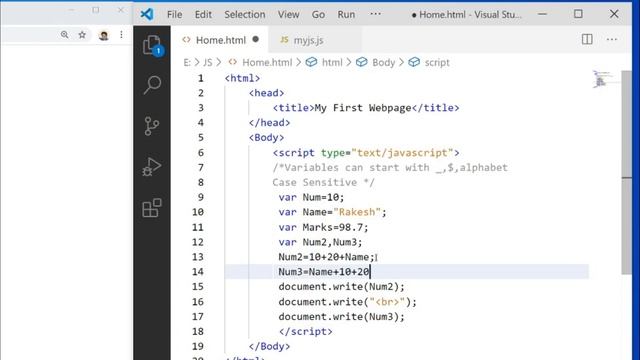Maximize the Visual Studio Code window
This screenshot has width=640, height=360.
point(578,14)
